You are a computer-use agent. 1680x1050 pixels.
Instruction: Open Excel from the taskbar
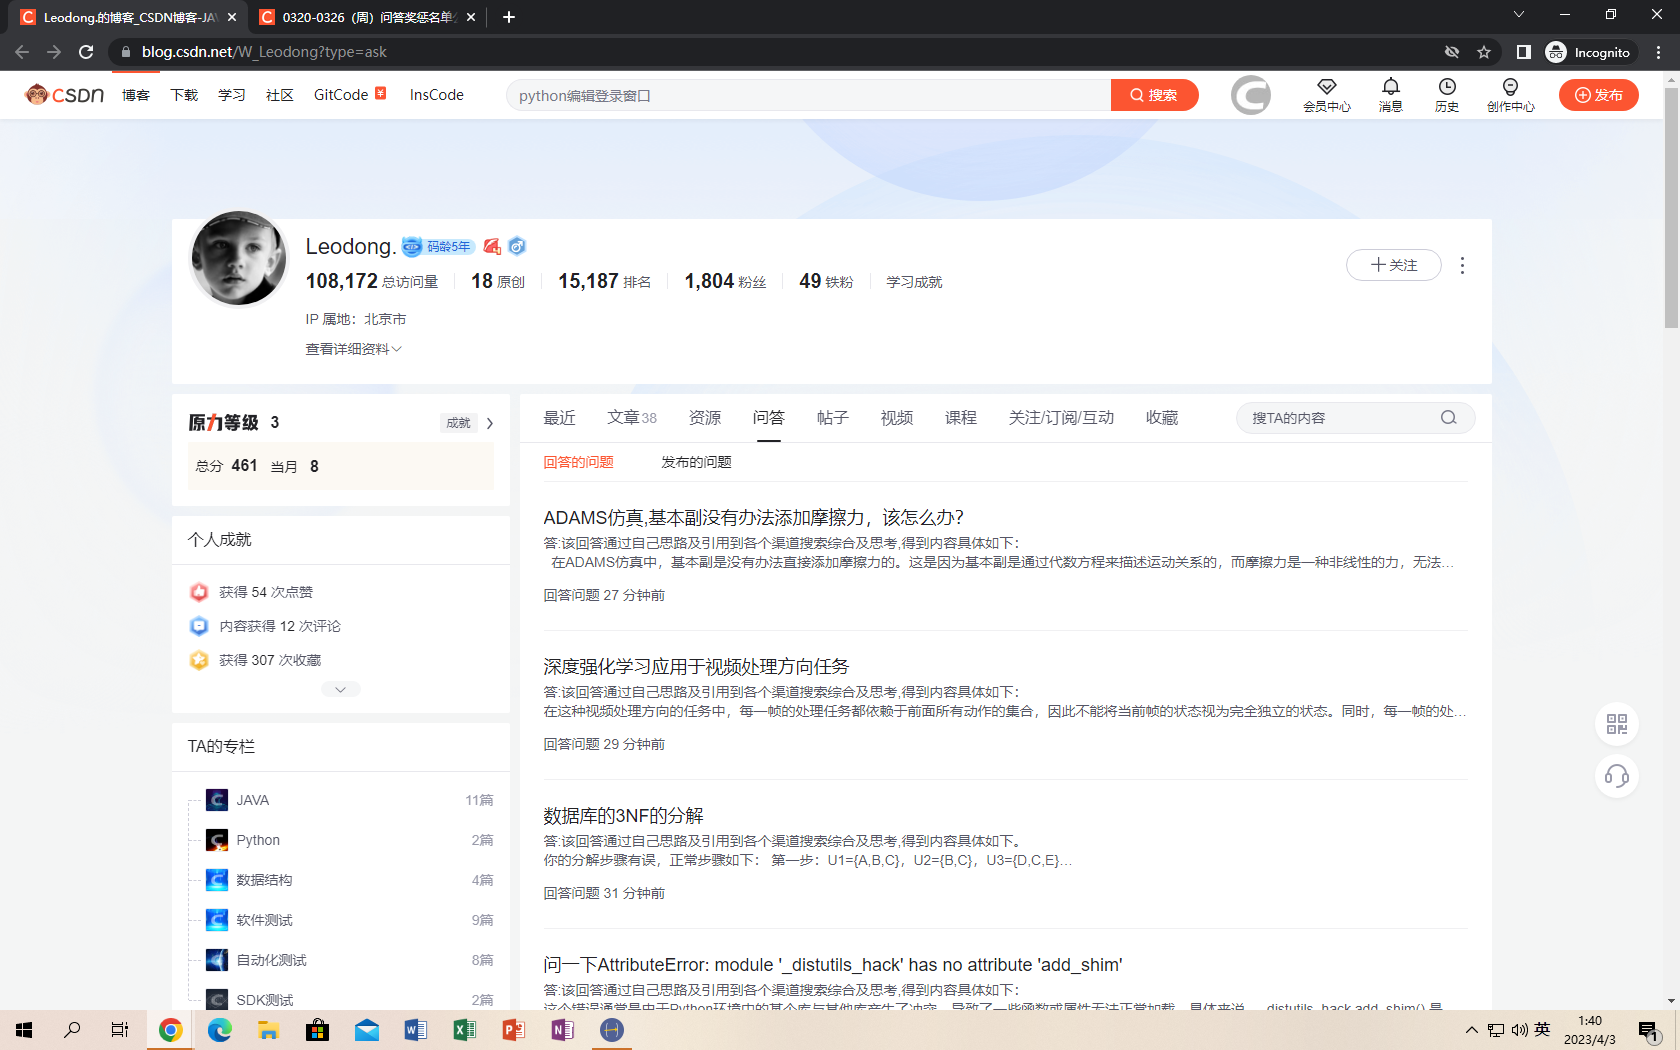tap(465, 1030)
